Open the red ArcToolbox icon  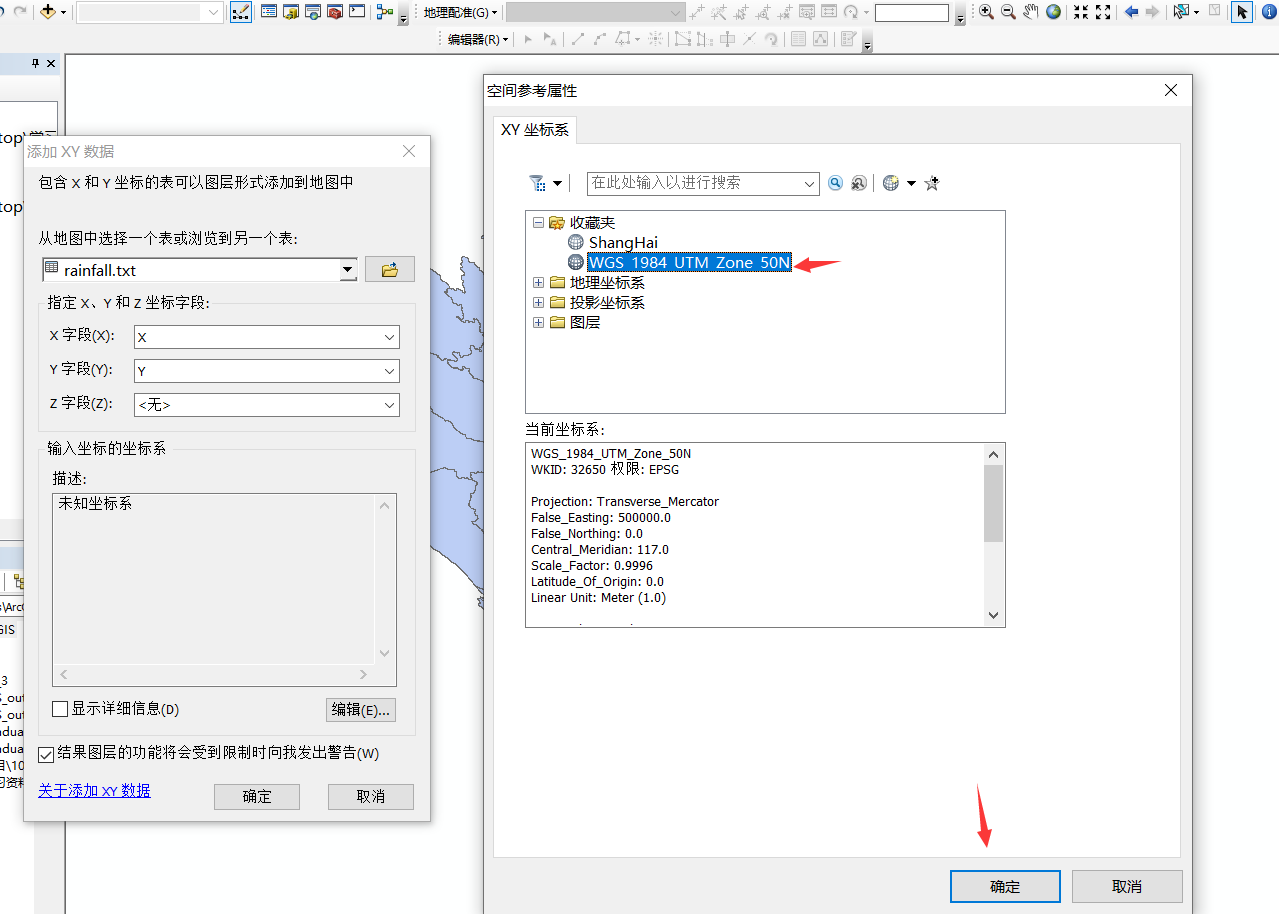(335, 12)
